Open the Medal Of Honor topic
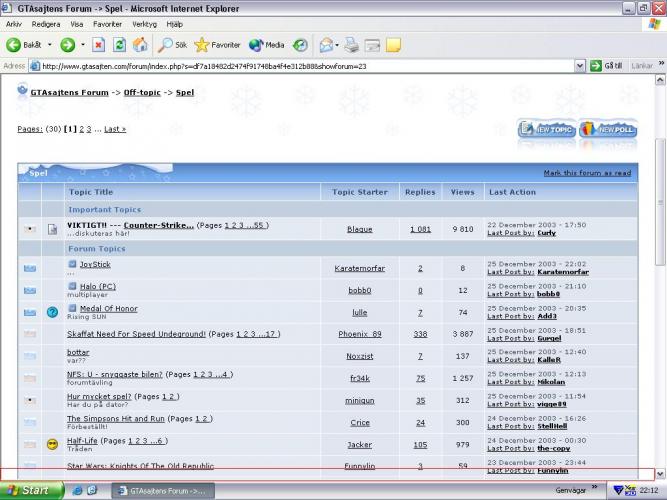Image resolution: width=667 pixels, height=500 pixels. [x=108, y=308]
